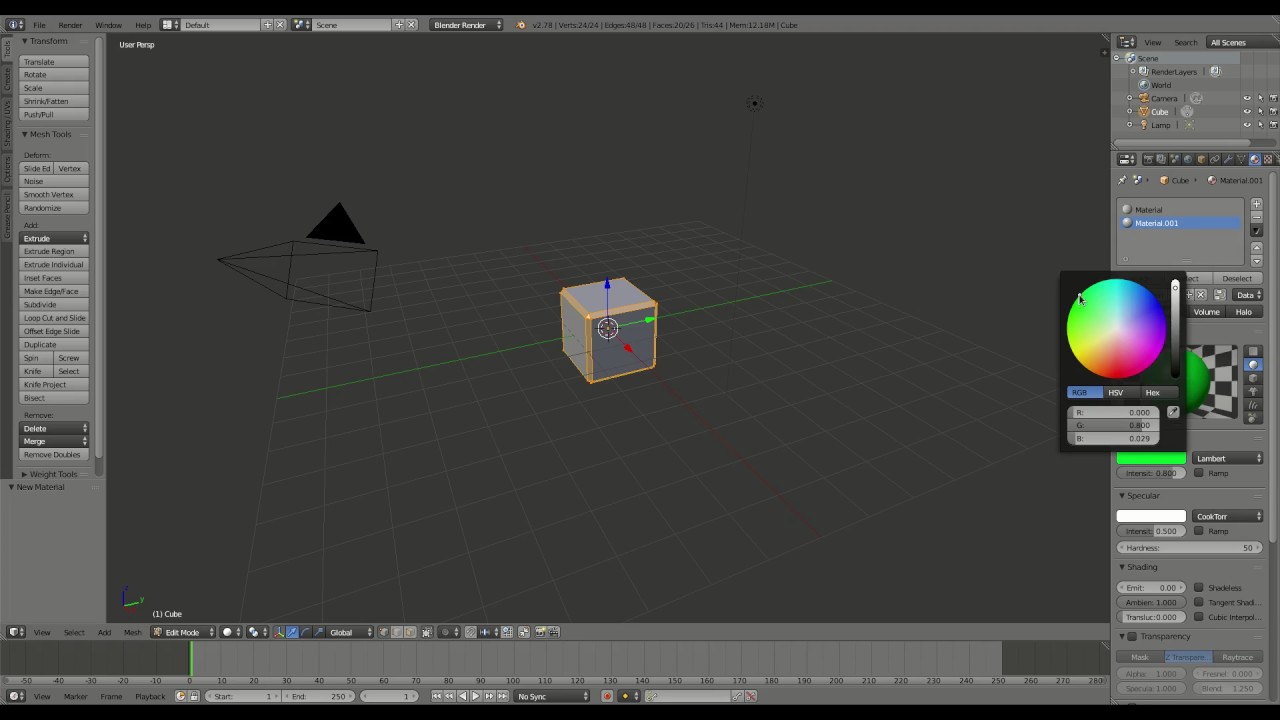Image resolution: width=1280 pixels, height=720 pixels.
Task: Move material slot up arrow
Action: 1257,248
